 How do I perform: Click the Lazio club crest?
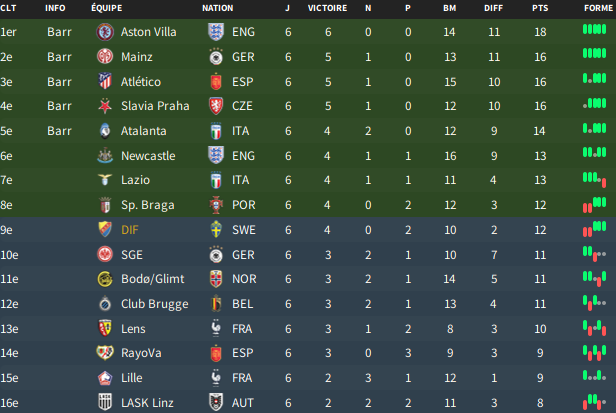point(103,180)
